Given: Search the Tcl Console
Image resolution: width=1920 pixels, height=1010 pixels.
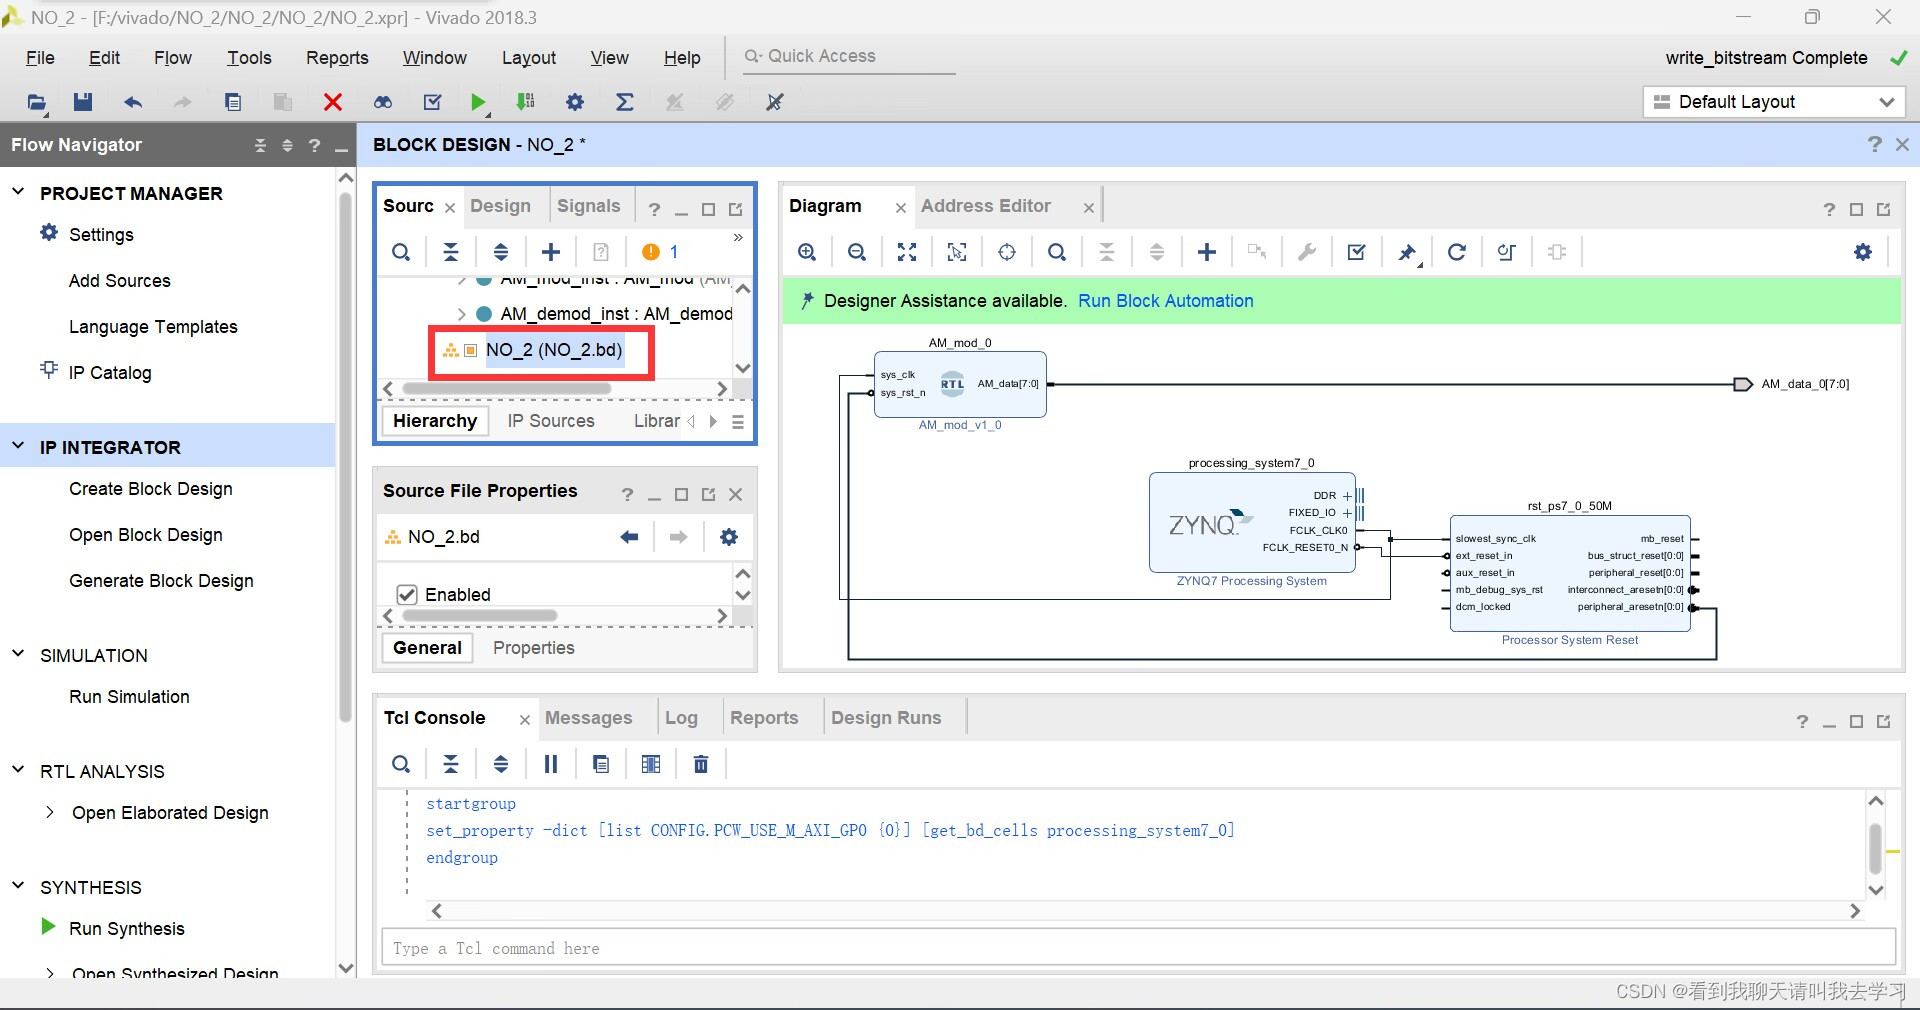Looking at the screenshot, I should pos(401,764).
